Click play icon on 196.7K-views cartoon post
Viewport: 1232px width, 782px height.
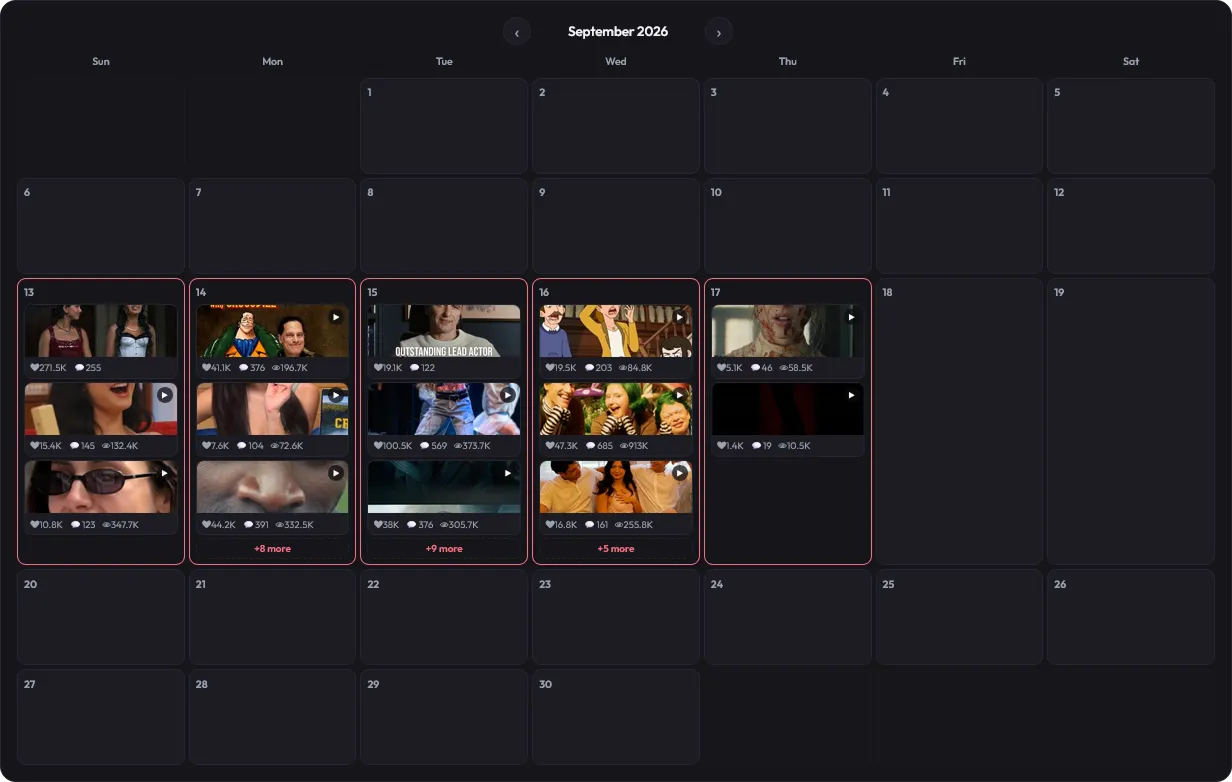click(x=336, y=317)
